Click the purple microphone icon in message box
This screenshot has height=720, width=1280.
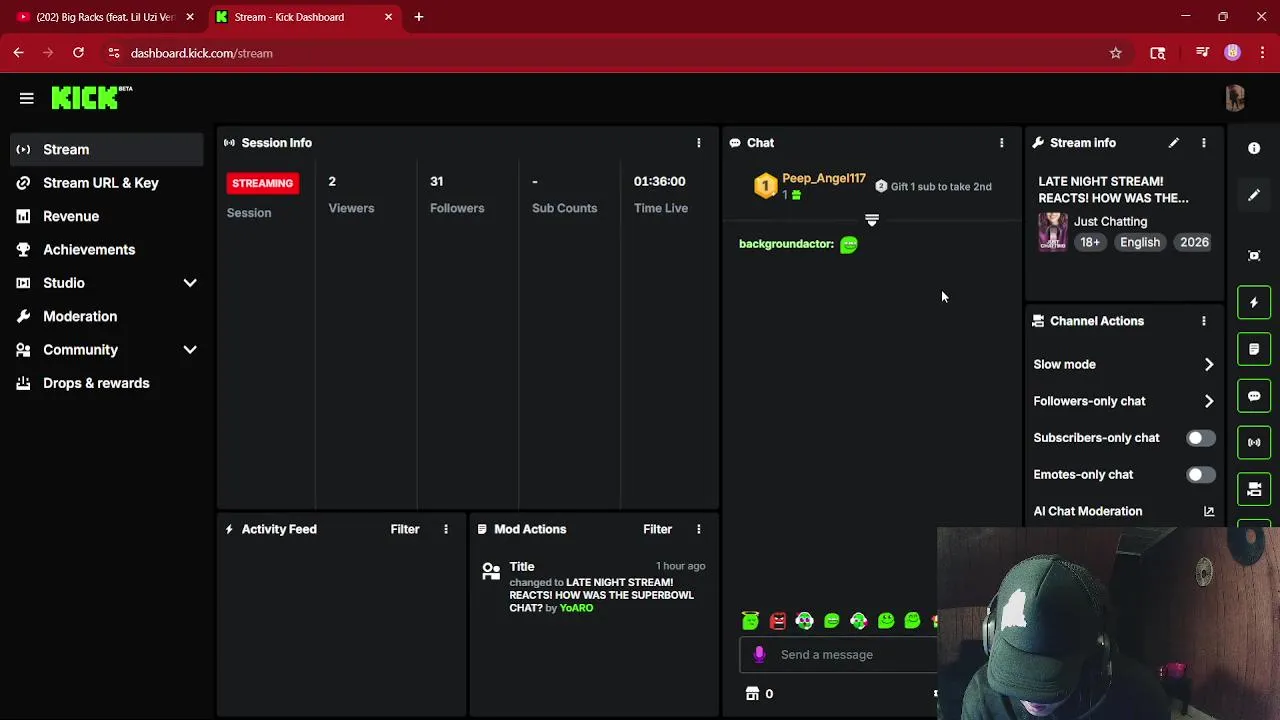[x=759, y=654]
